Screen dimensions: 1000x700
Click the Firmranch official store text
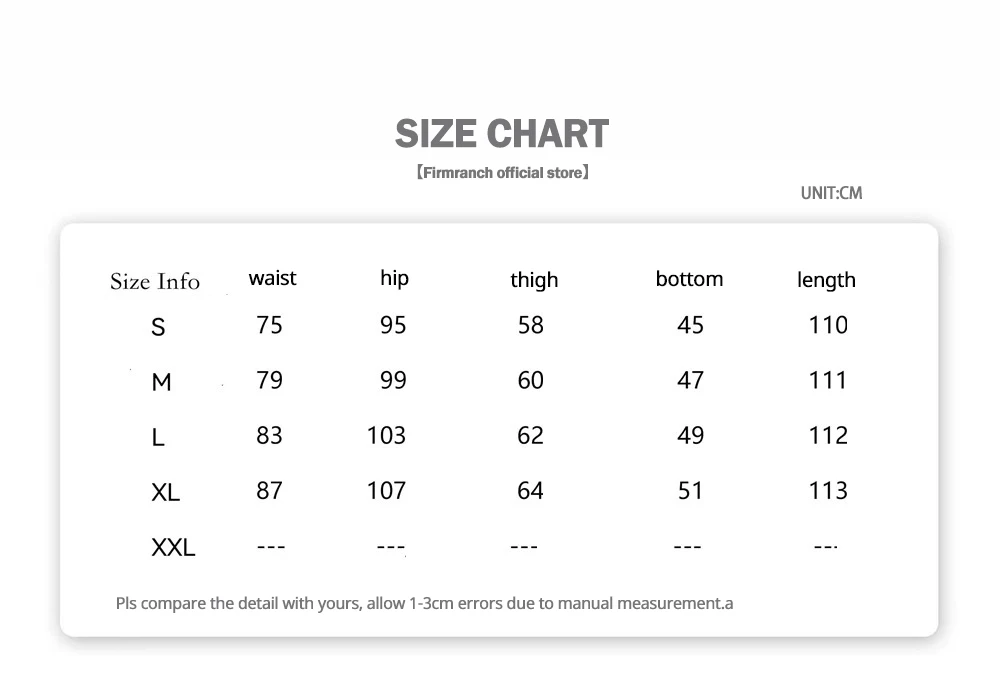(502, 173)
